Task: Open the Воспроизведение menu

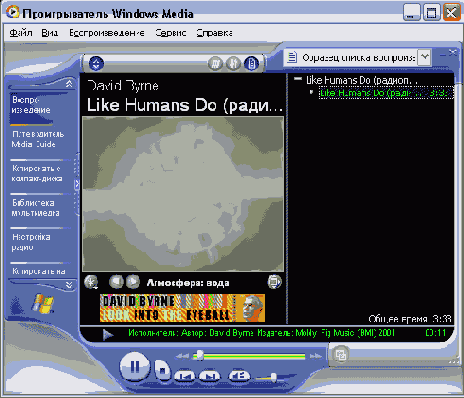Action: pyautogui.click(x=107, y=33)
